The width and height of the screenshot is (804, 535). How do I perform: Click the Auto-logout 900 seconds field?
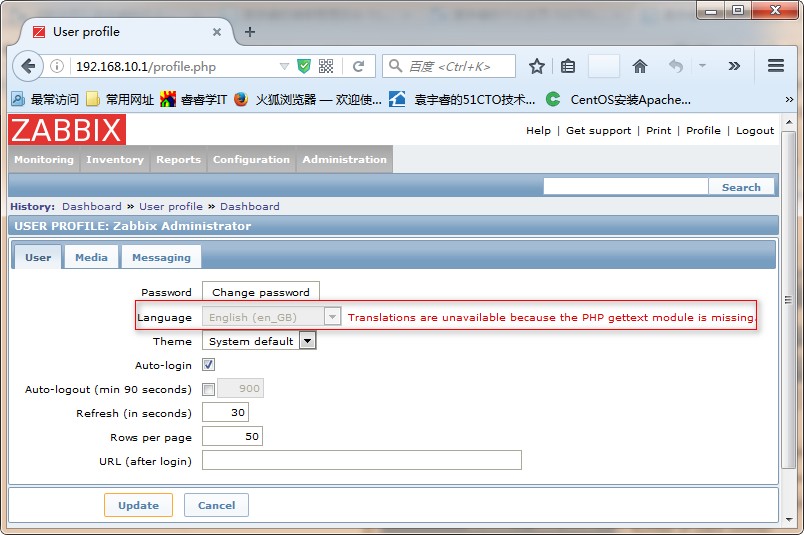240,388
